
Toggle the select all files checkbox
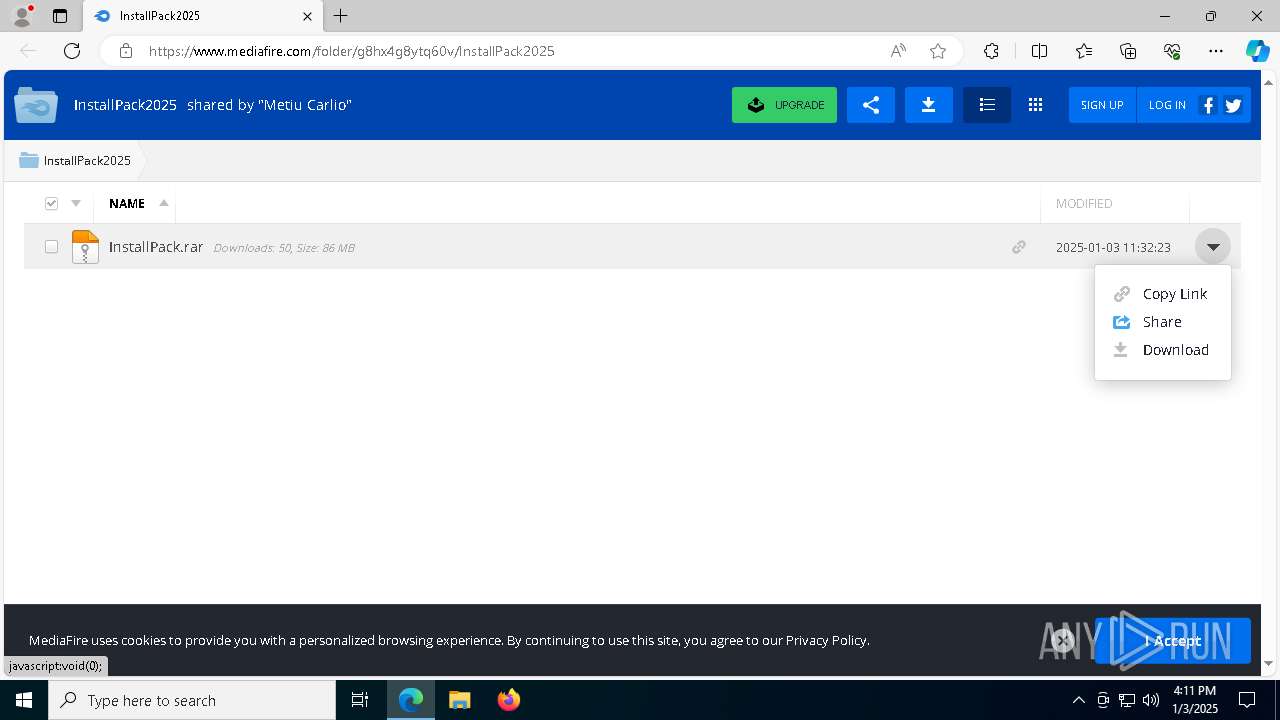[x=52, y=204]
